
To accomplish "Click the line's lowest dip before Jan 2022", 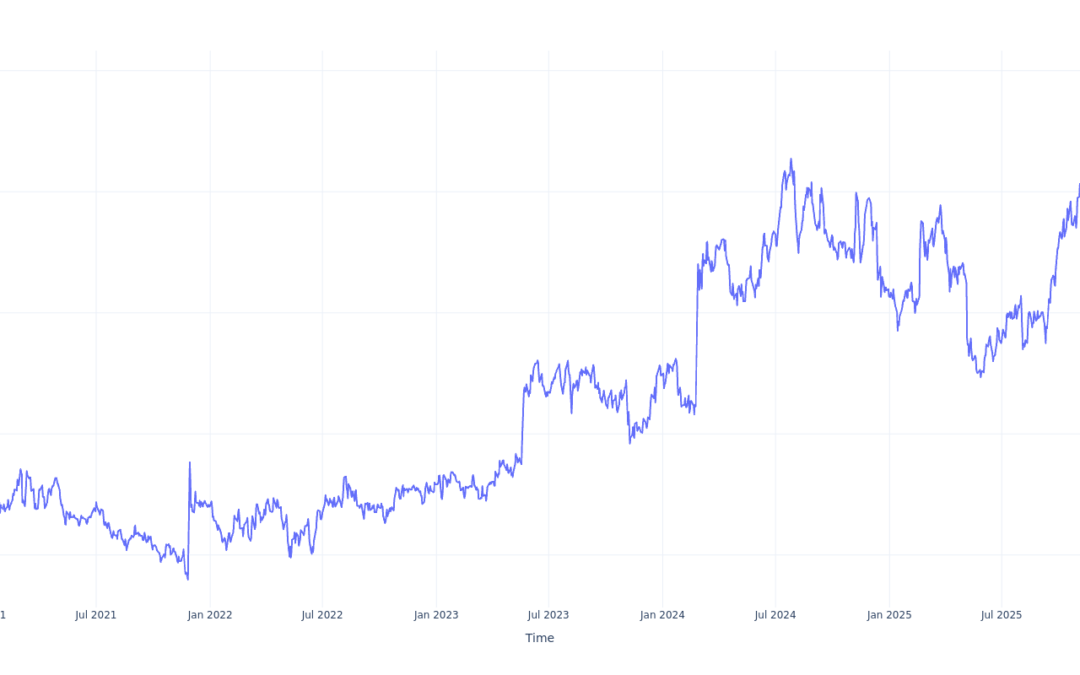I will 187,578.
